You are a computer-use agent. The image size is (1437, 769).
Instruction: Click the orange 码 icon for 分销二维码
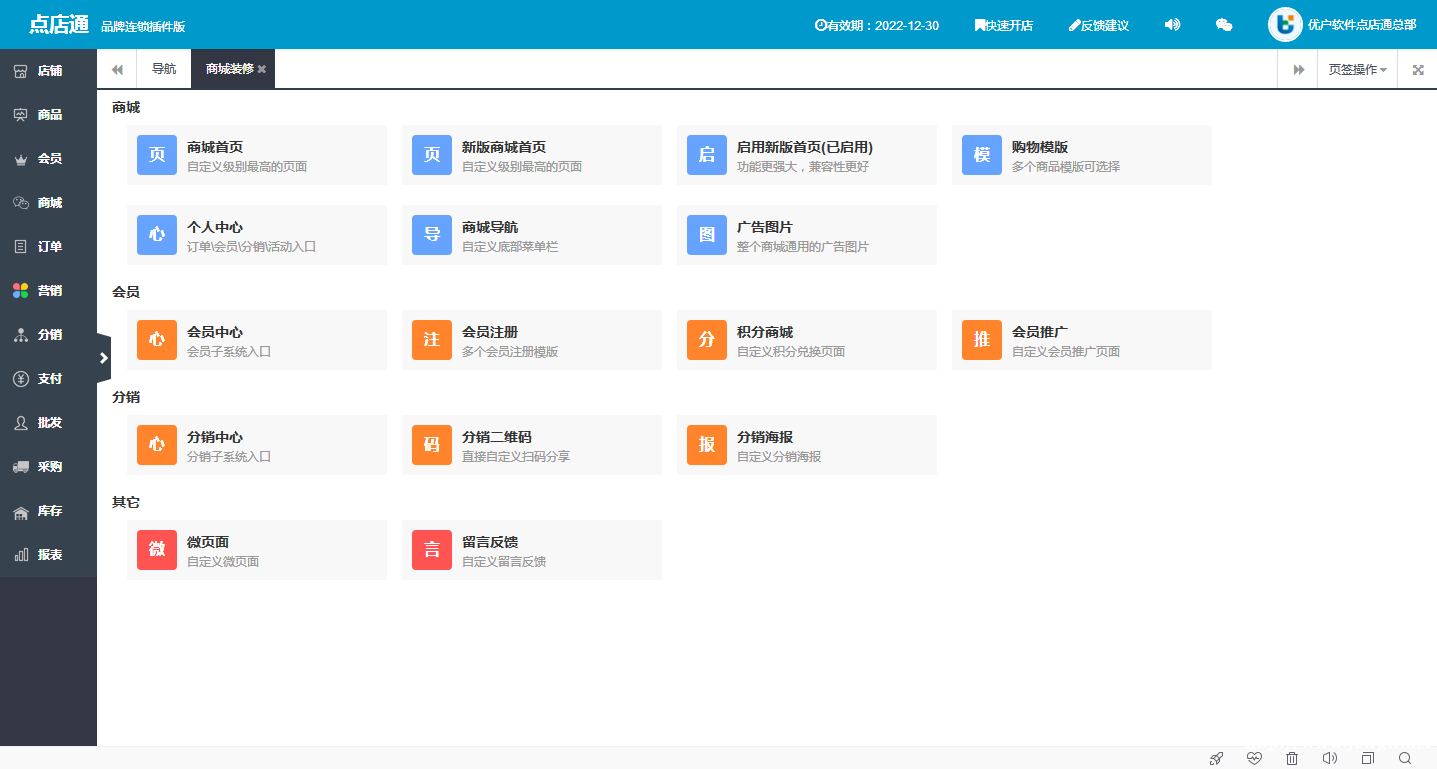(x=432, y=445)
